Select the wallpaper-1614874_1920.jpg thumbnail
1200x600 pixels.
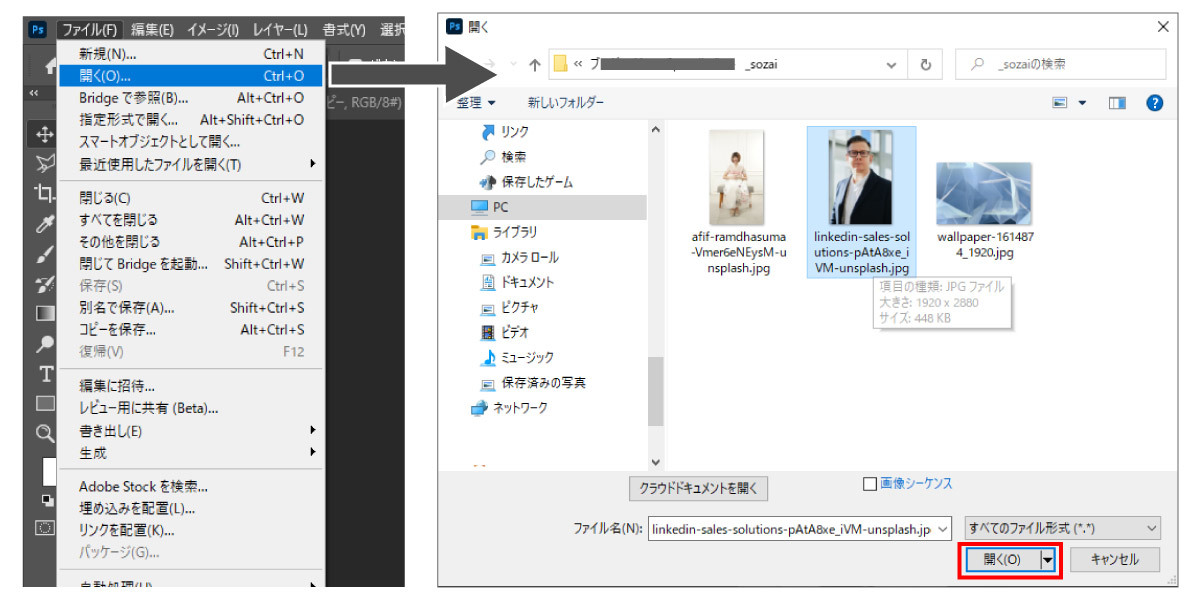click(984, 194)
